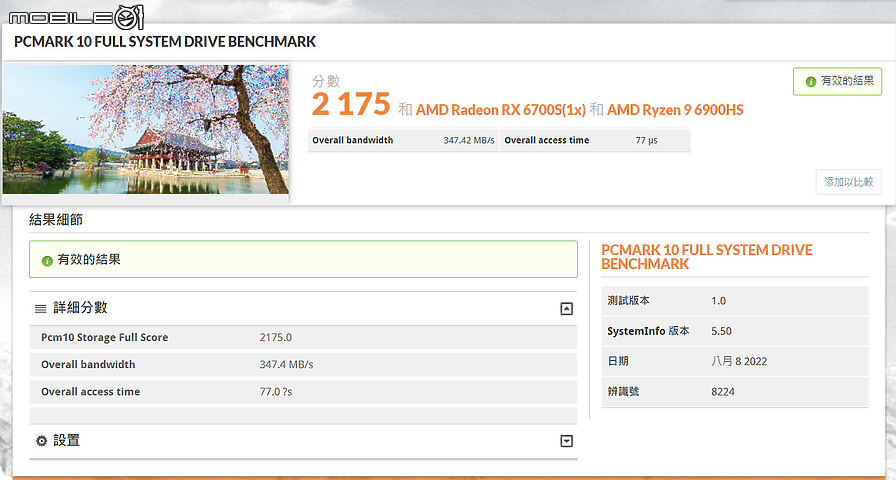Open the AMD Radeon RX 6700S(1x) link
Screen dimensions: 896x480
point(501,110)
